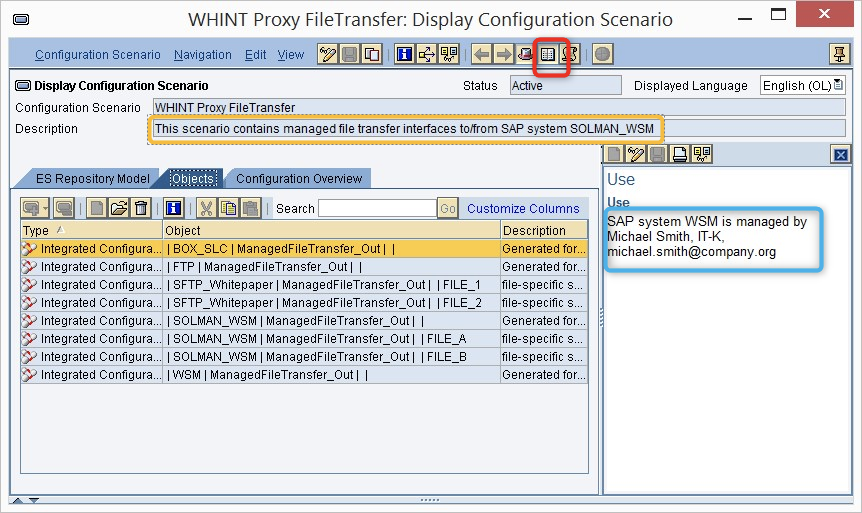Viewport: 862px width, 513px height.
Task: Select the WSM ManagedFileTransfer_Out row
Action: [305, 374]
